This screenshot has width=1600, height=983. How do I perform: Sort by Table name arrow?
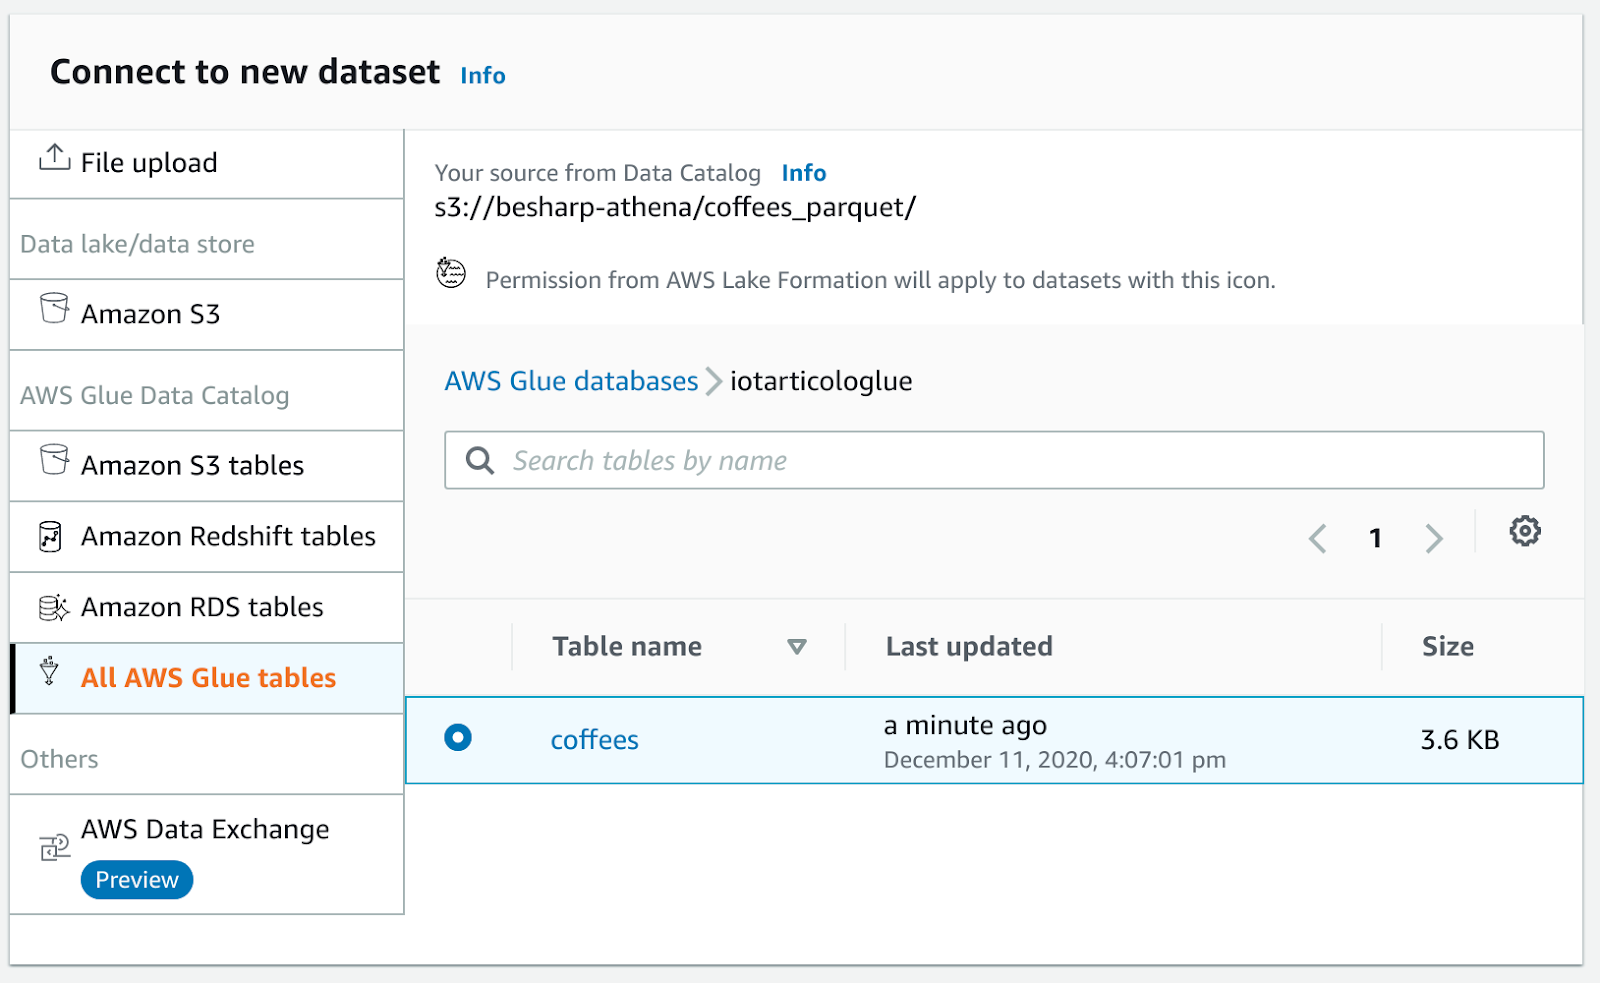797,647
